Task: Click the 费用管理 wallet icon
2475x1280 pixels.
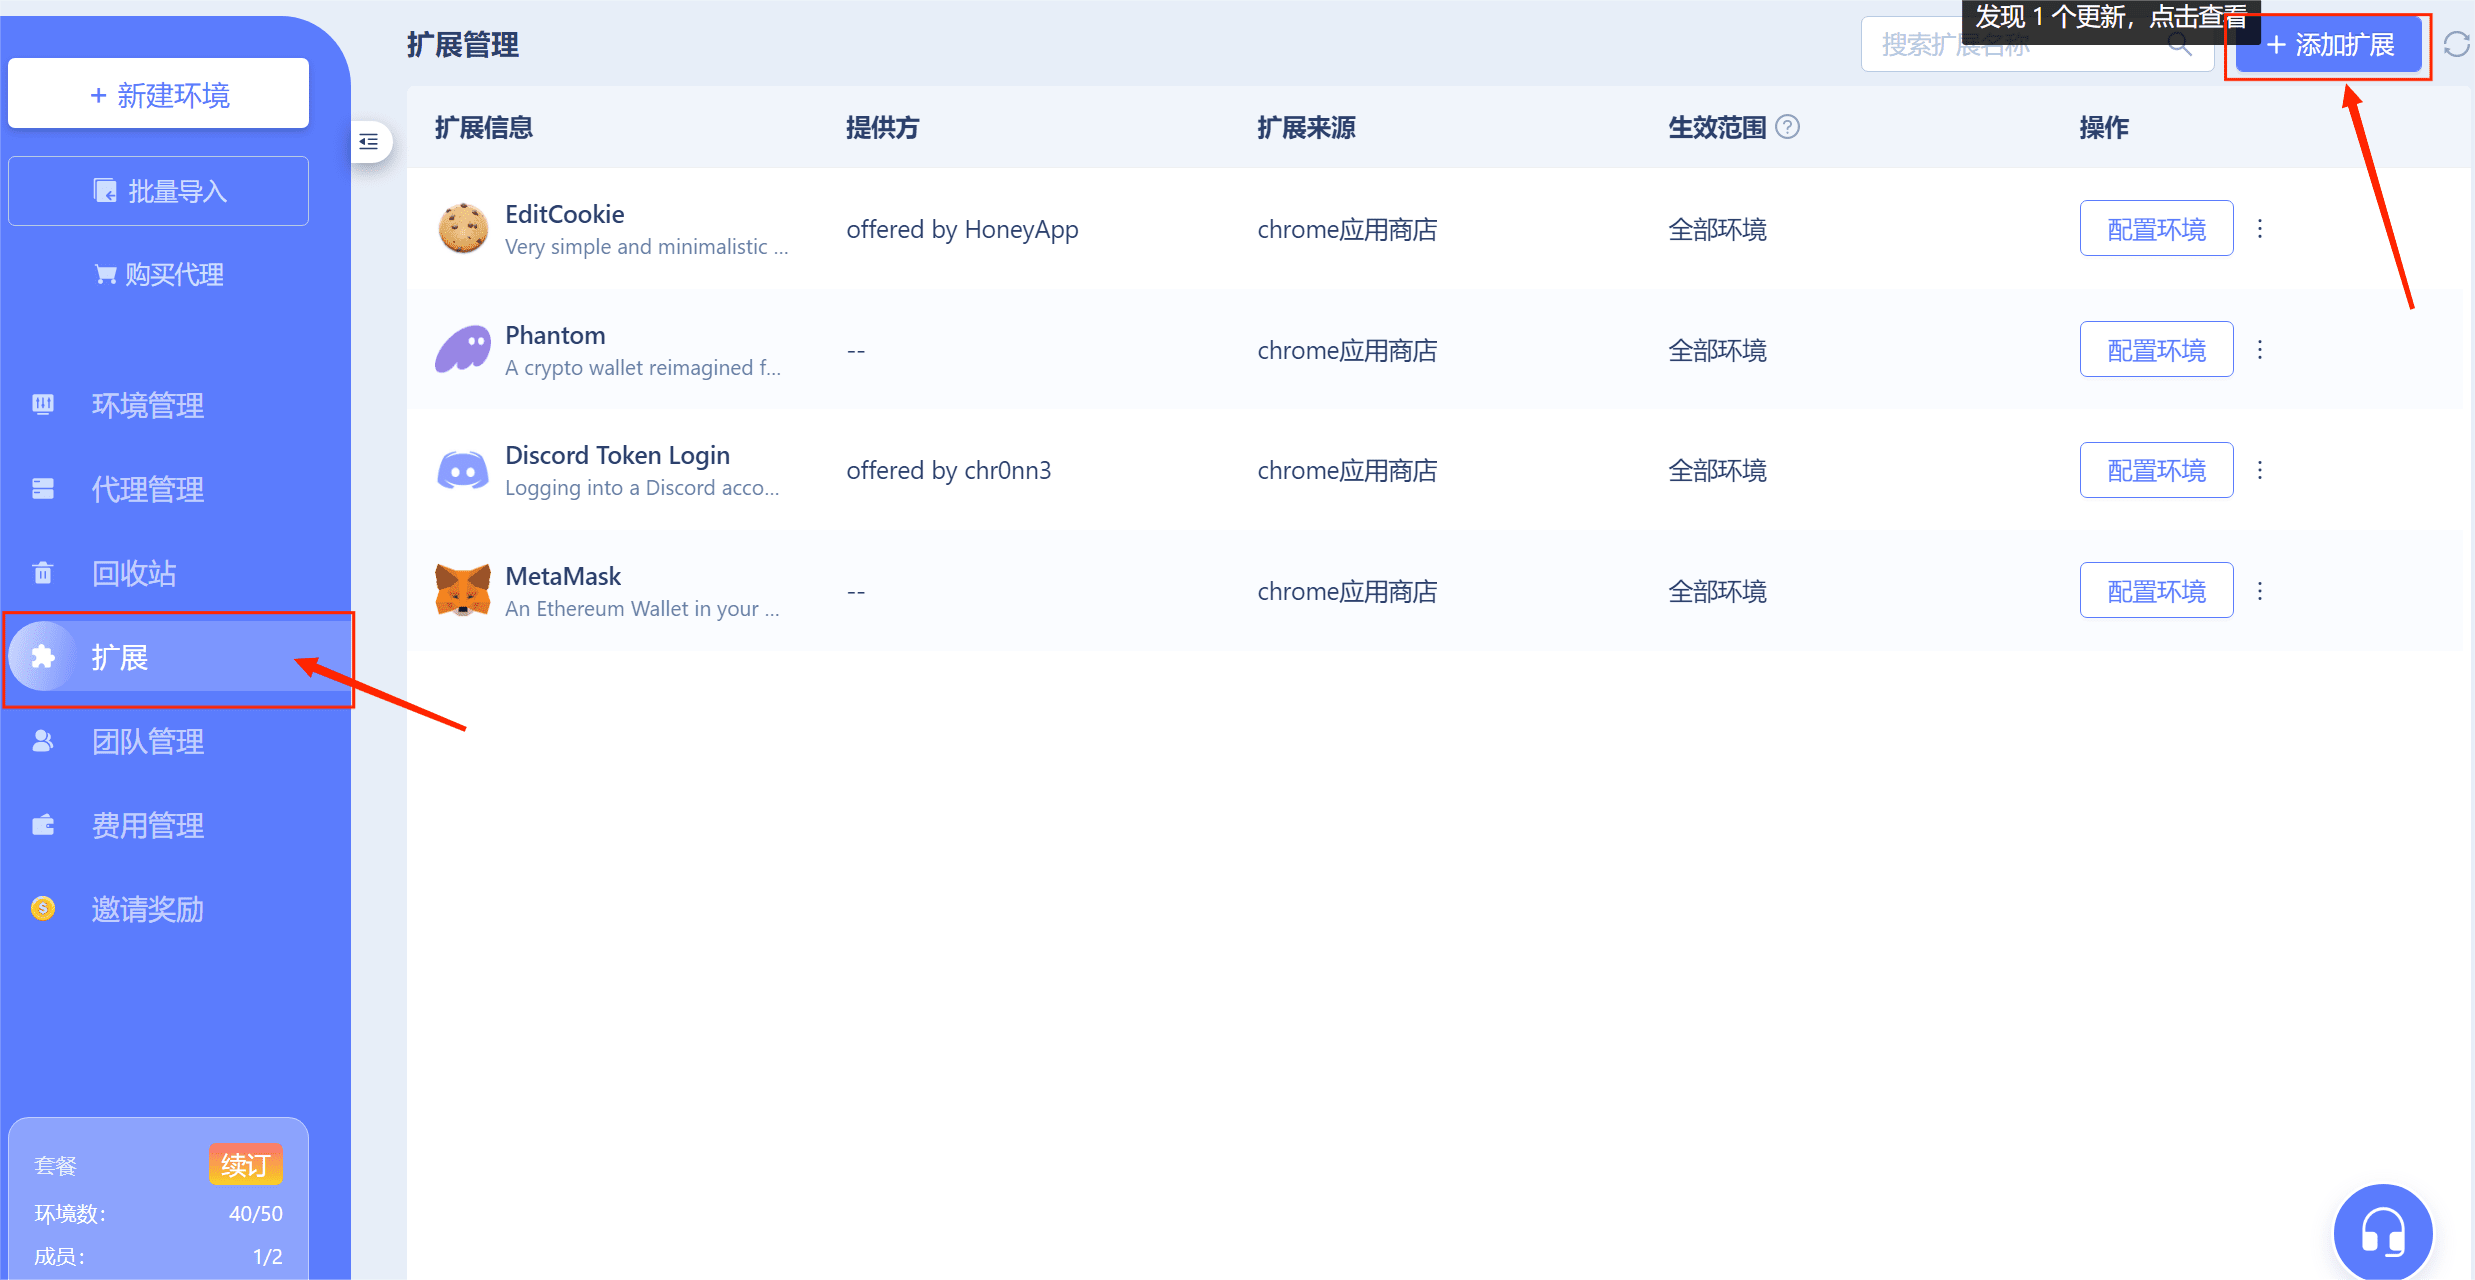Action: point(43,824)
